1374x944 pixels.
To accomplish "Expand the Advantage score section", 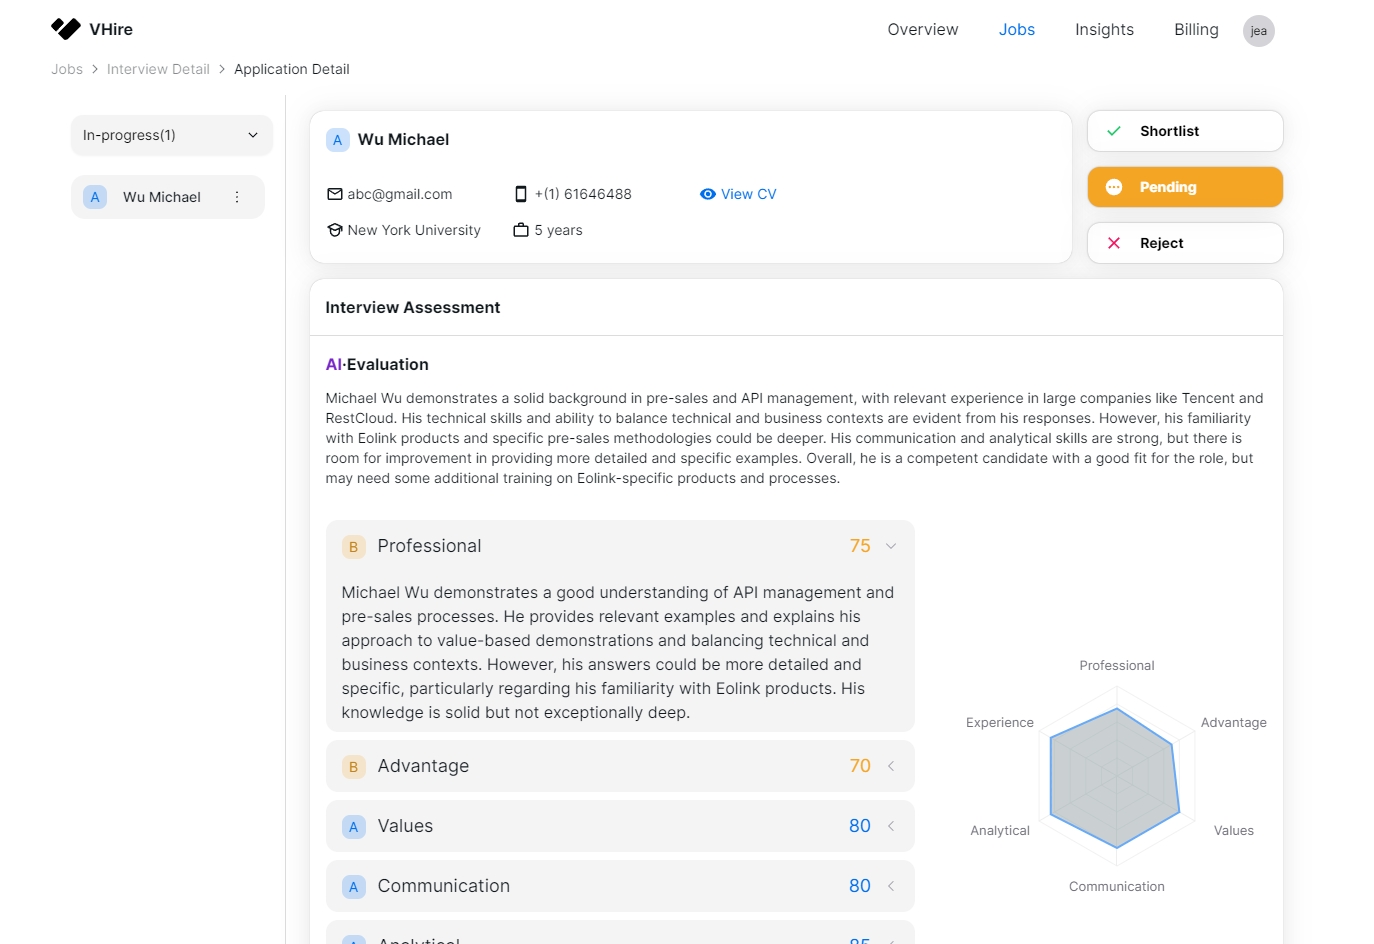I will [x=891, y=766].
